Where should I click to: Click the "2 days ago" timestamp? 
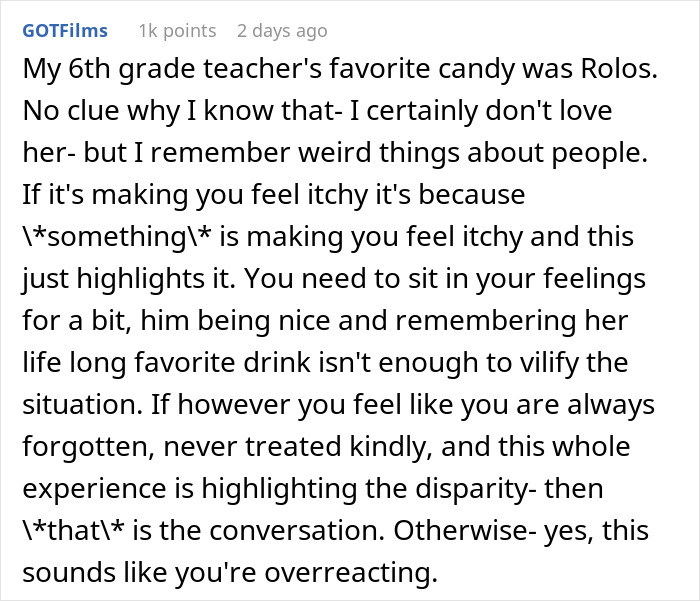coord(282,31)
